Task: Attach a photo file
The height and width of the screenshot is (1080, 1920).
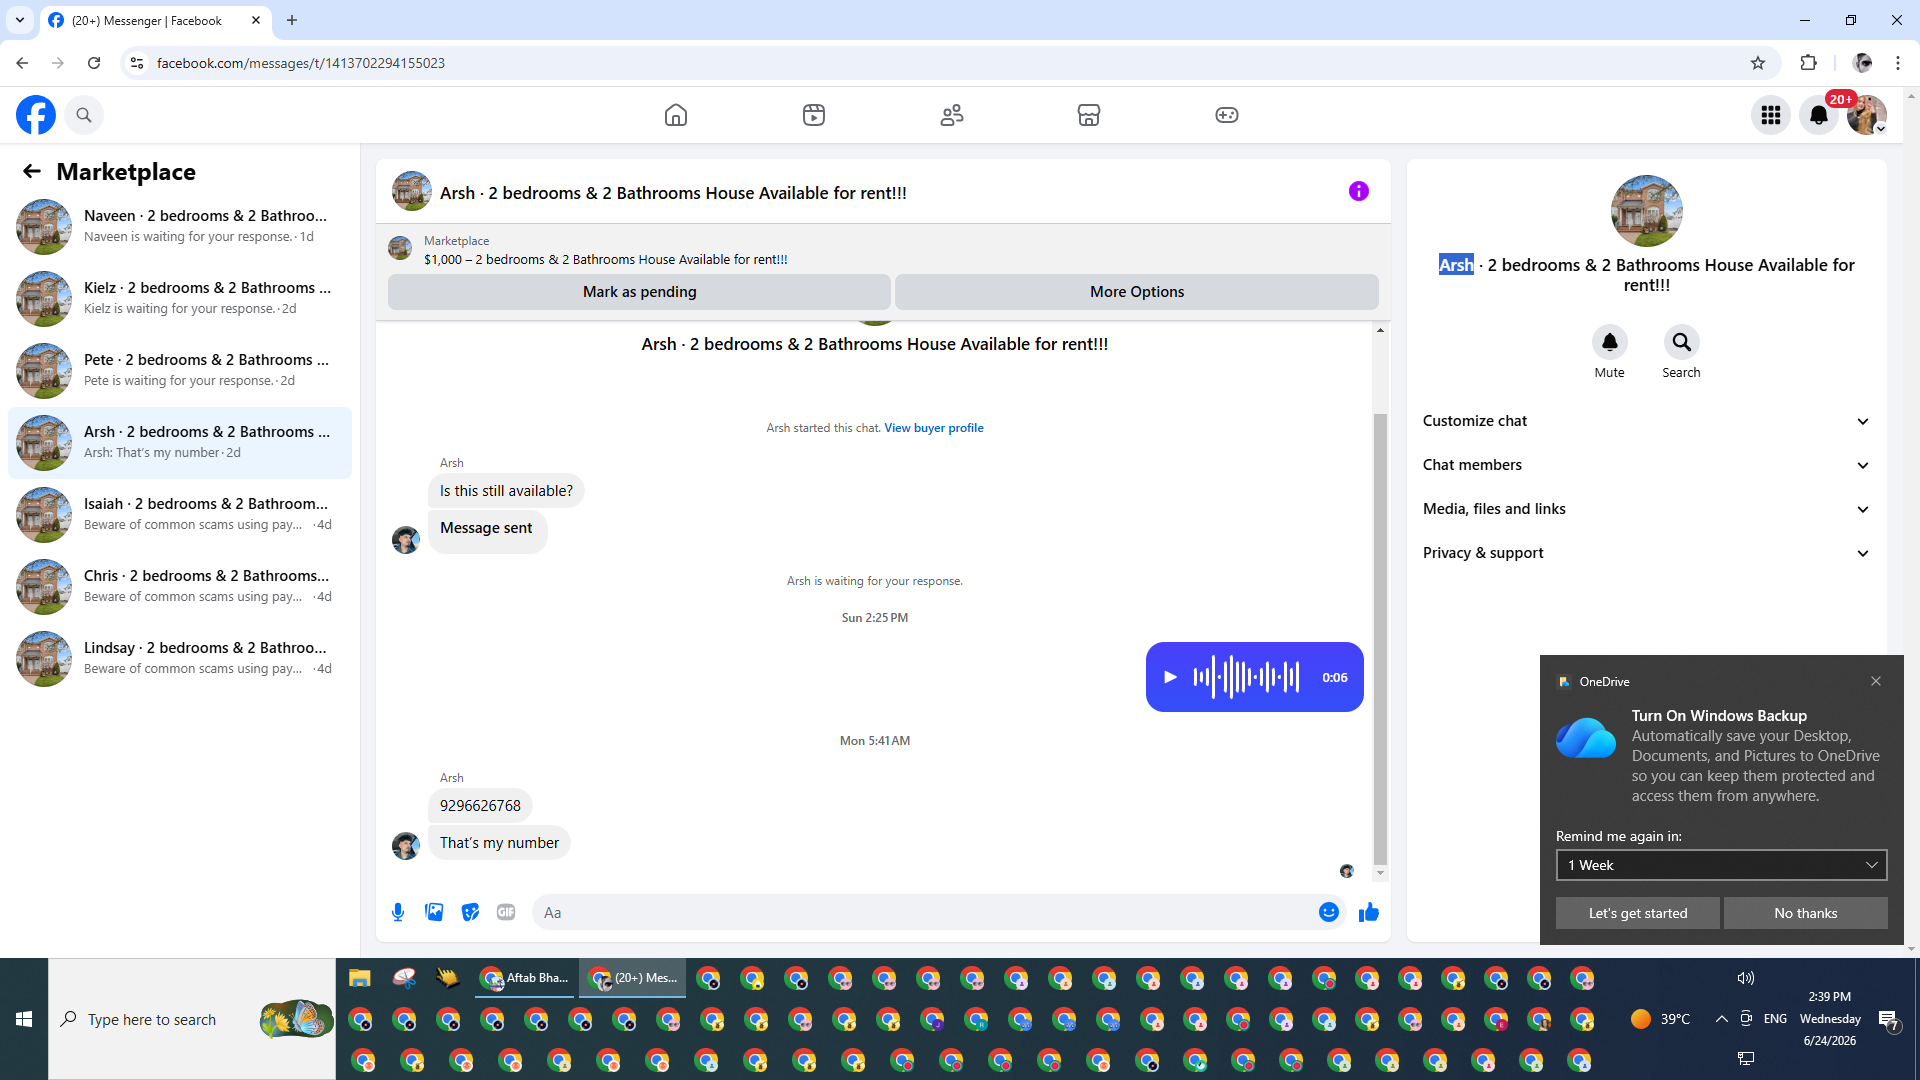Action: 434,912
